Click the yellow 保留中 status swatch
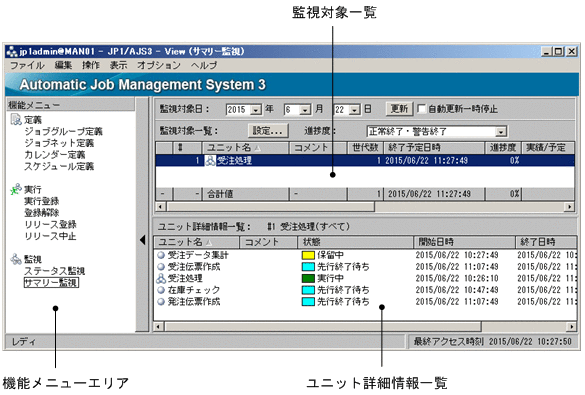The width and height of the screenshot is (585, 395). point(308,255)
